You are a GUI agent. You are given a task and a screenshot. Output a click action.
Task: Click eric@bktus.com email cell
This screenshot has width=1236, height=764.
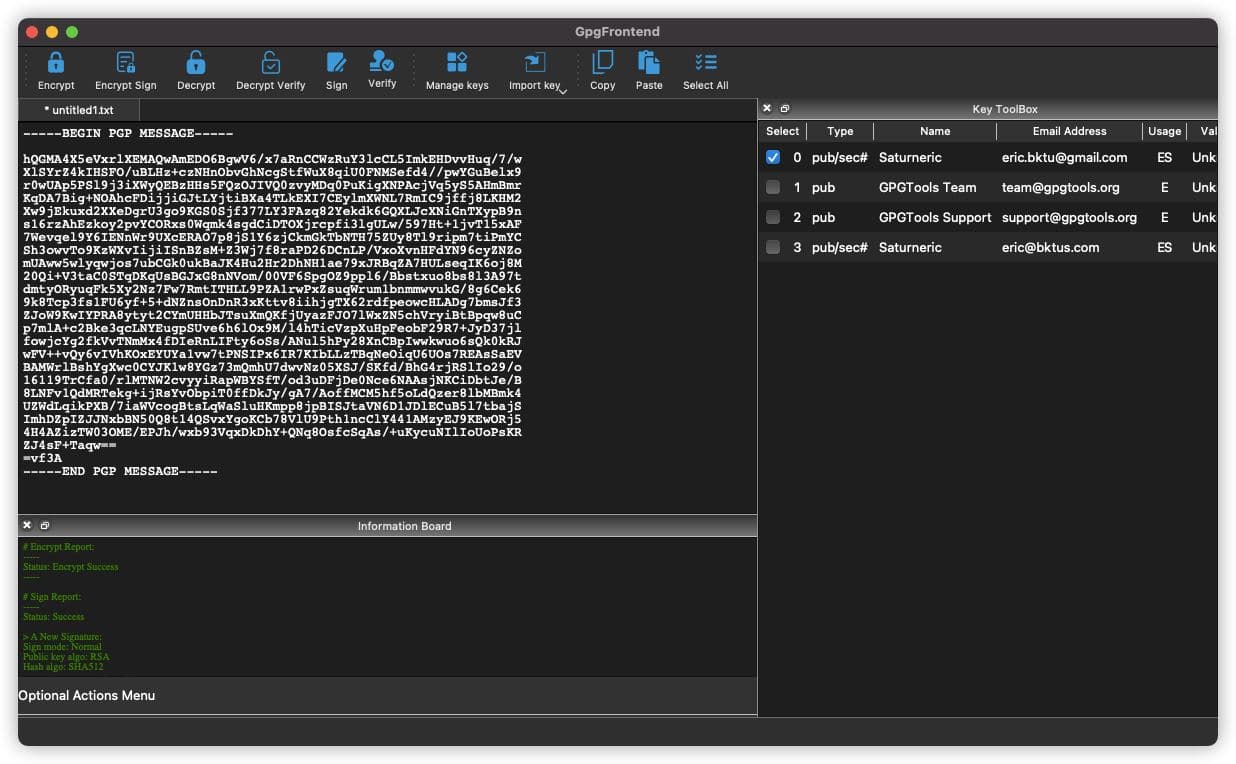coord(1050,247)
